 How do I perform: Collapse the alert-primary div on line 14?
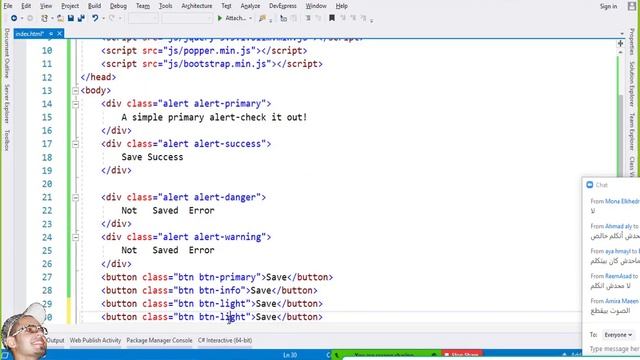click(76, 104)
